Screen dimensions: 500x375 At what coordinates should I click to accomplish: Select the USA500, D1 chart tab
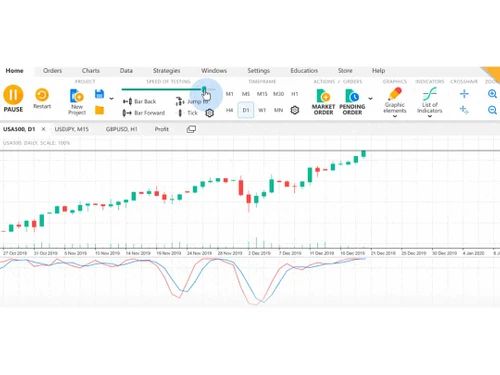tap(19, 129)
